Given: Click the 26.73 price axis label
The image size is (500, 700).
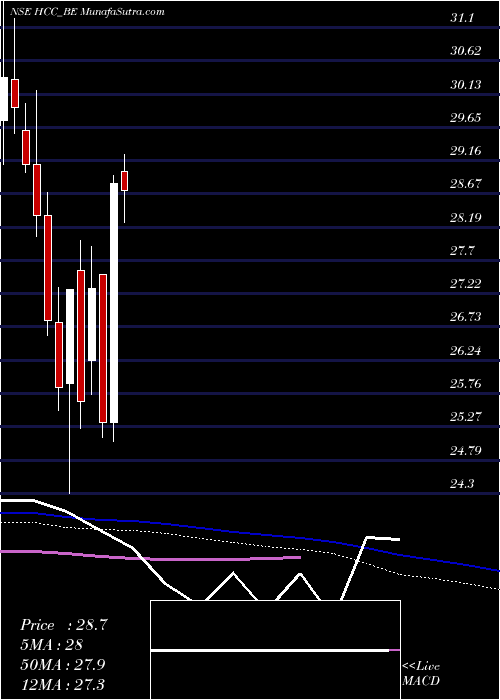Looking at the screenshot, I should pyautogui.click(x=466, y=317).
